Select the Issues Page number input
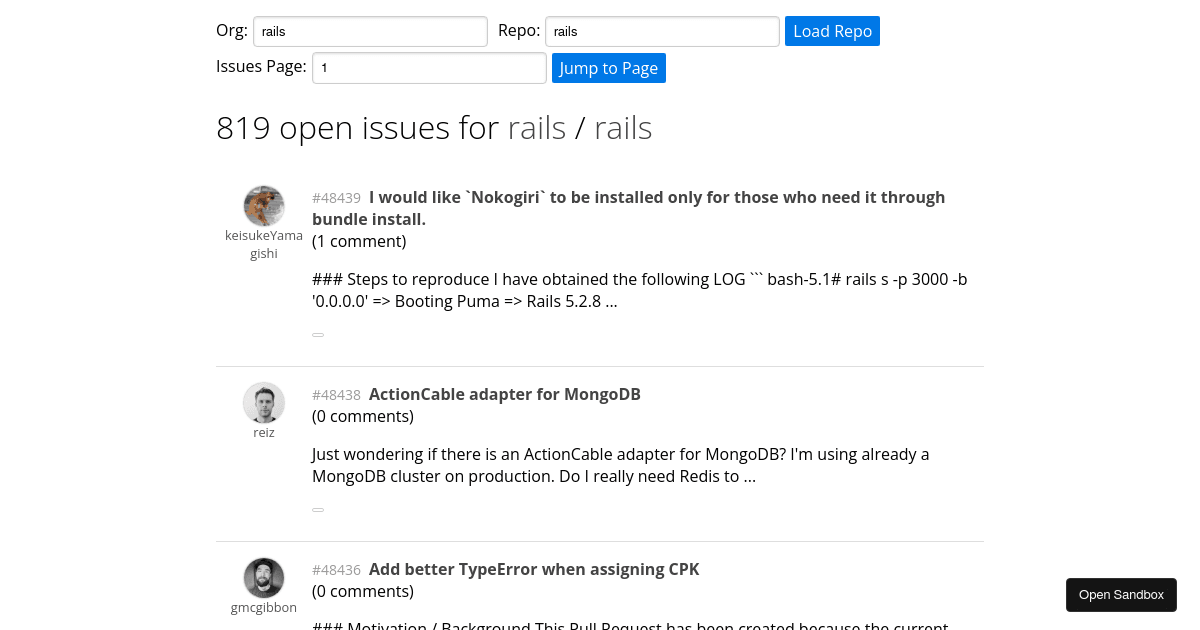 point(429,68)
